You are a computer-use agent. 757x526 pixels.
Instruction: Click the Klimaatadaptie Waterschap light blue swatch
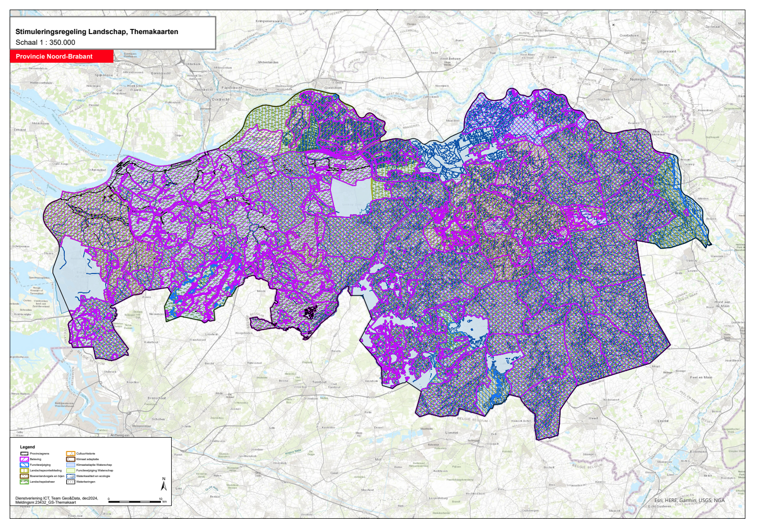pos(70,465)
